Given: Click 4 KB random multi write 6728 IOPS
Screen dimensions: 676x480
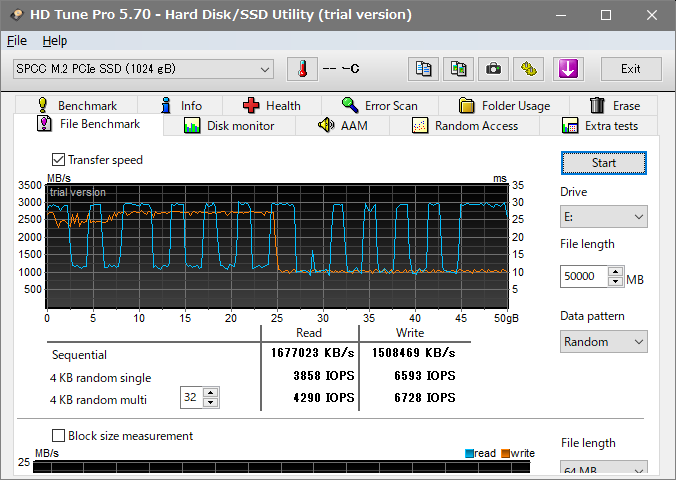Looking at the screenshot, I should click(425, 398).
